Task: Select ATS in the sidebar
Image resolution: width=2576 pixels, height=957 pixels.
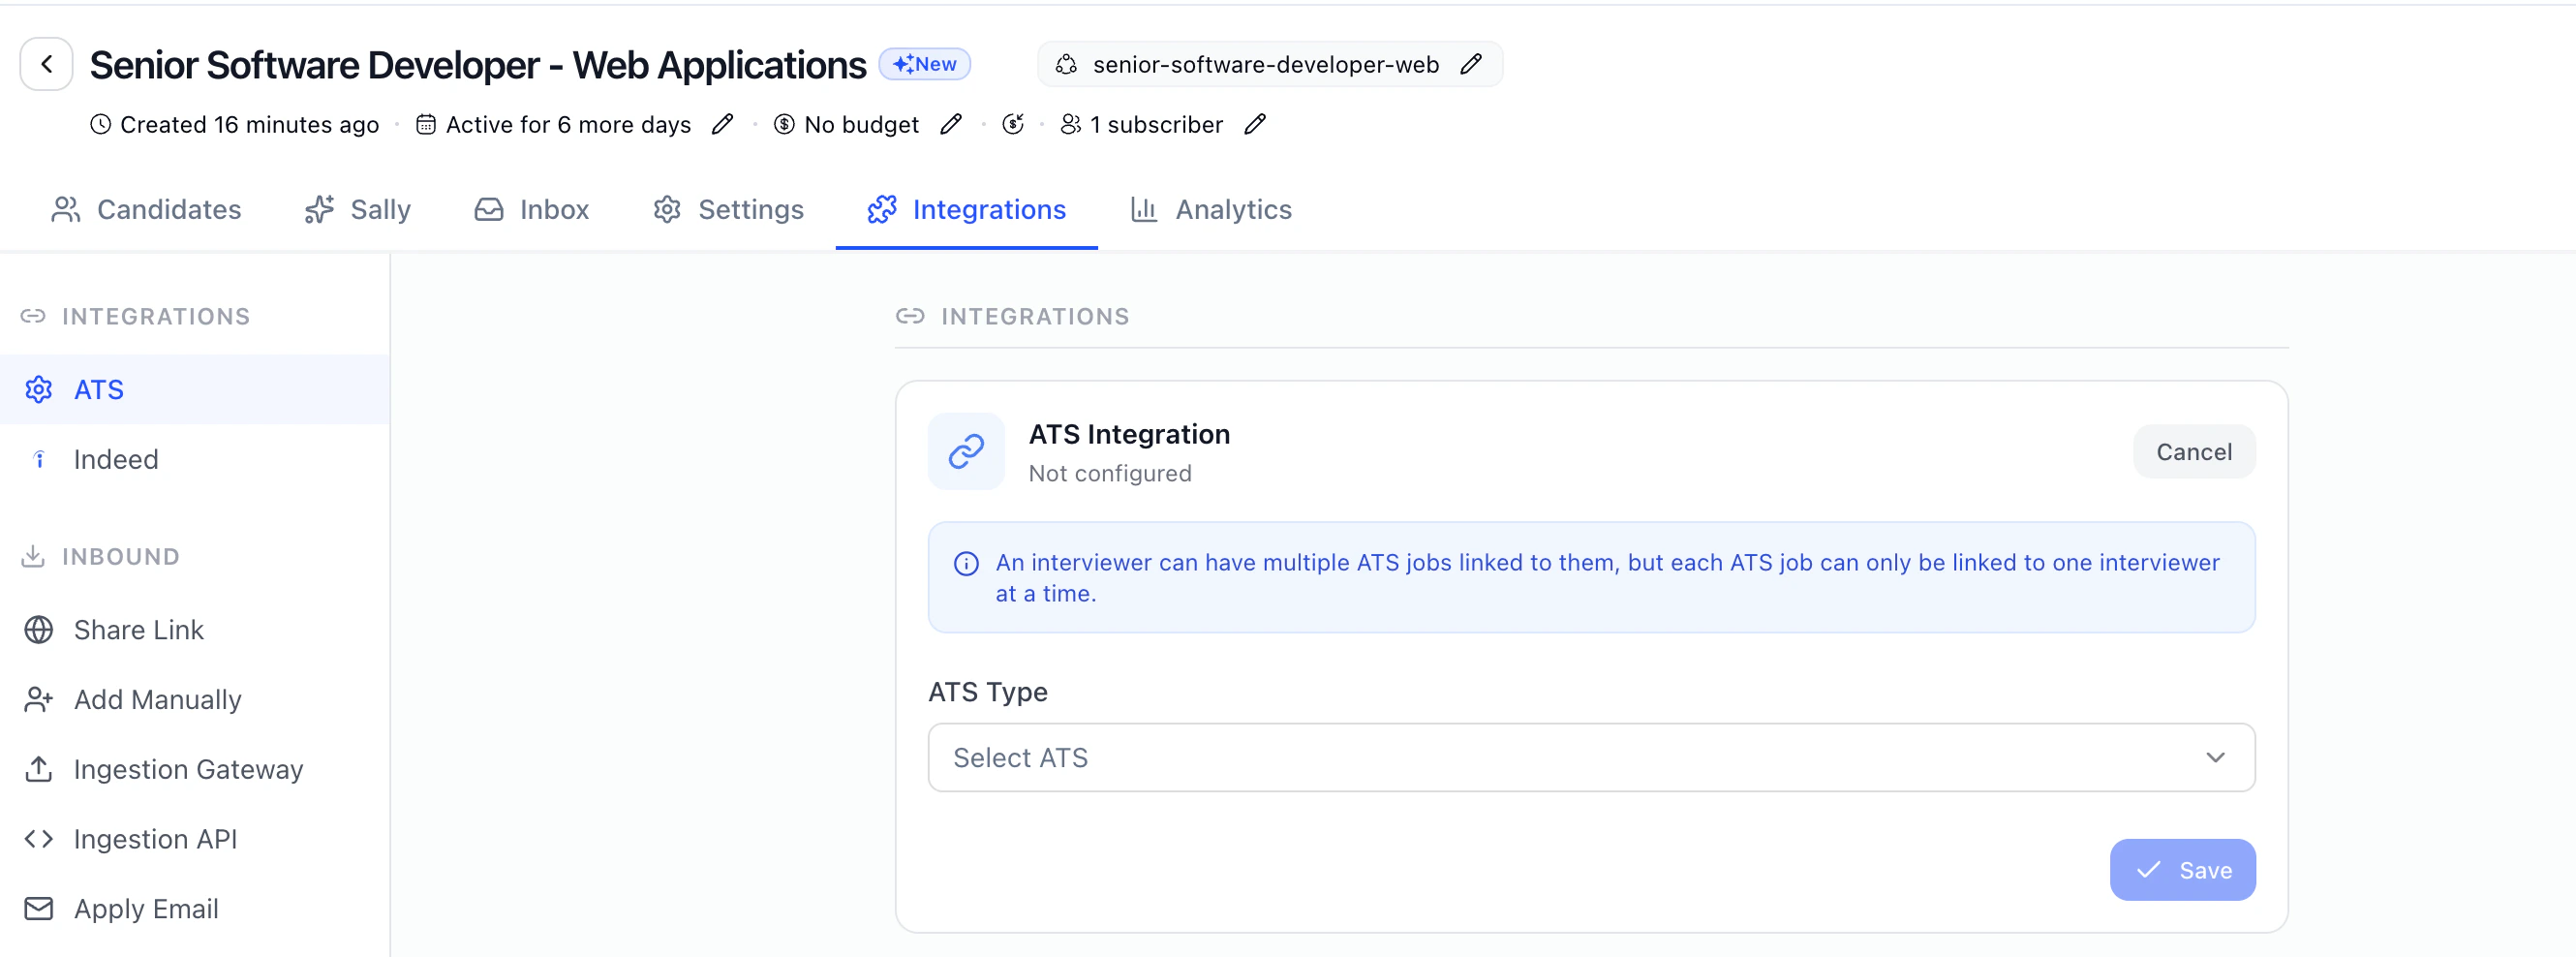Action: click(x=195, y=389)
